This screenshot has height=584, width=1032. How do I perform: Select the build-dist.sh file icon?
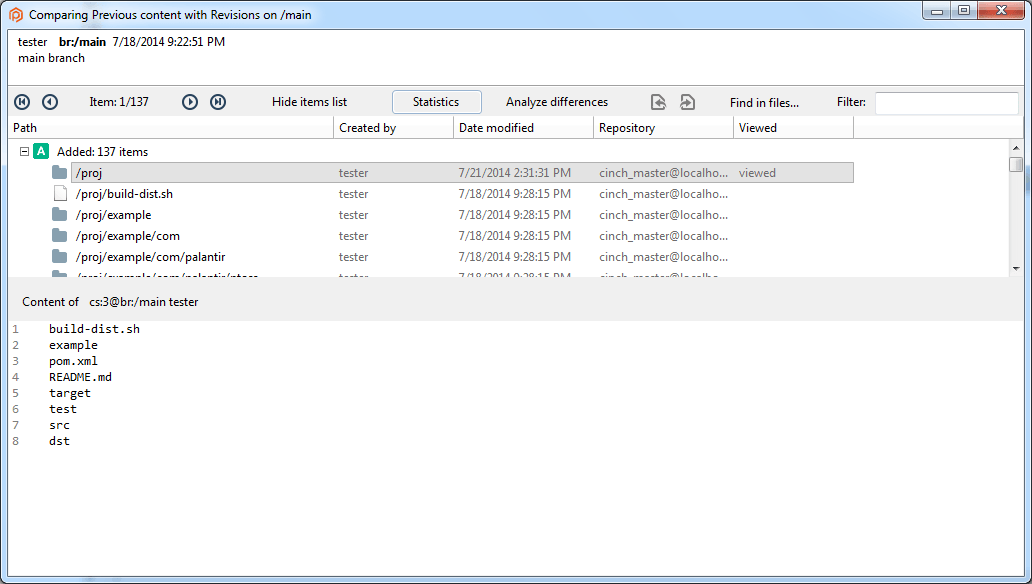(x=60, y=194)
